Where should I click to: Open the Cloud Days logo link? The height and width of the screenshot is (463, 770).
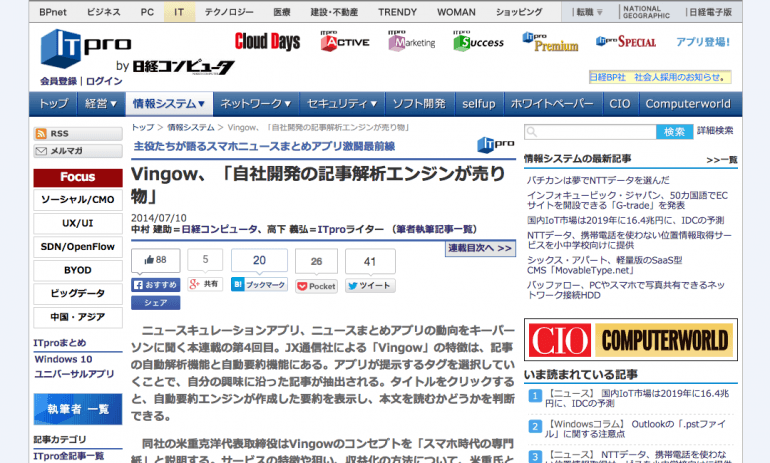(x=267, y=42)
